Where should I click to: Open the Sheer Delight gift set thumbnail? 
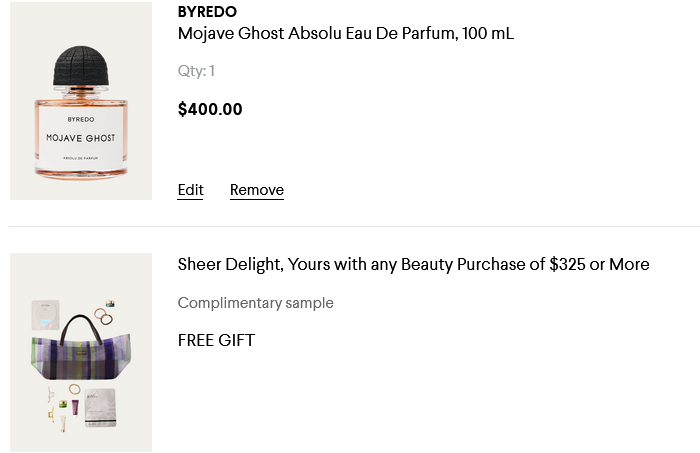click(x=81, y=352)
